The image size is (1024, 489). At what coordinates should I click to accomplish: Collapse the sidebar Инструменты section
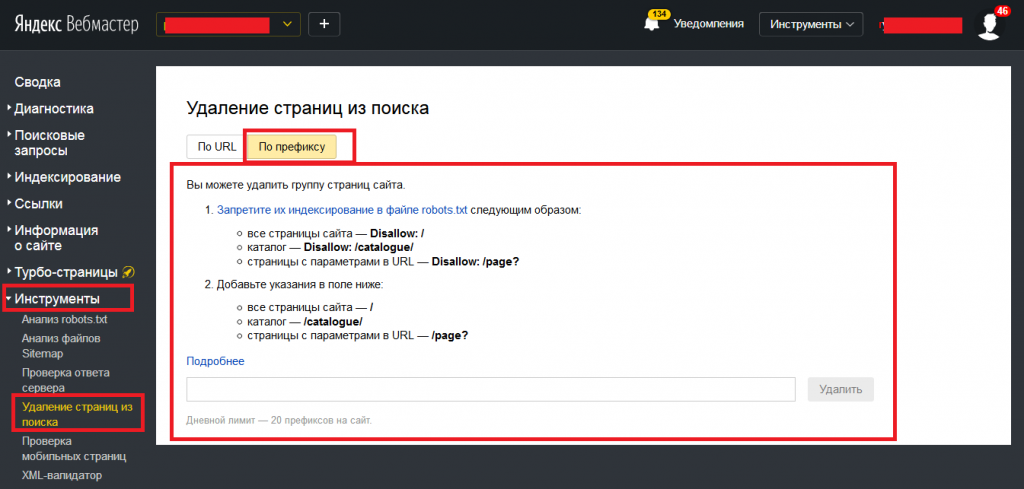(x=57, y=299)
